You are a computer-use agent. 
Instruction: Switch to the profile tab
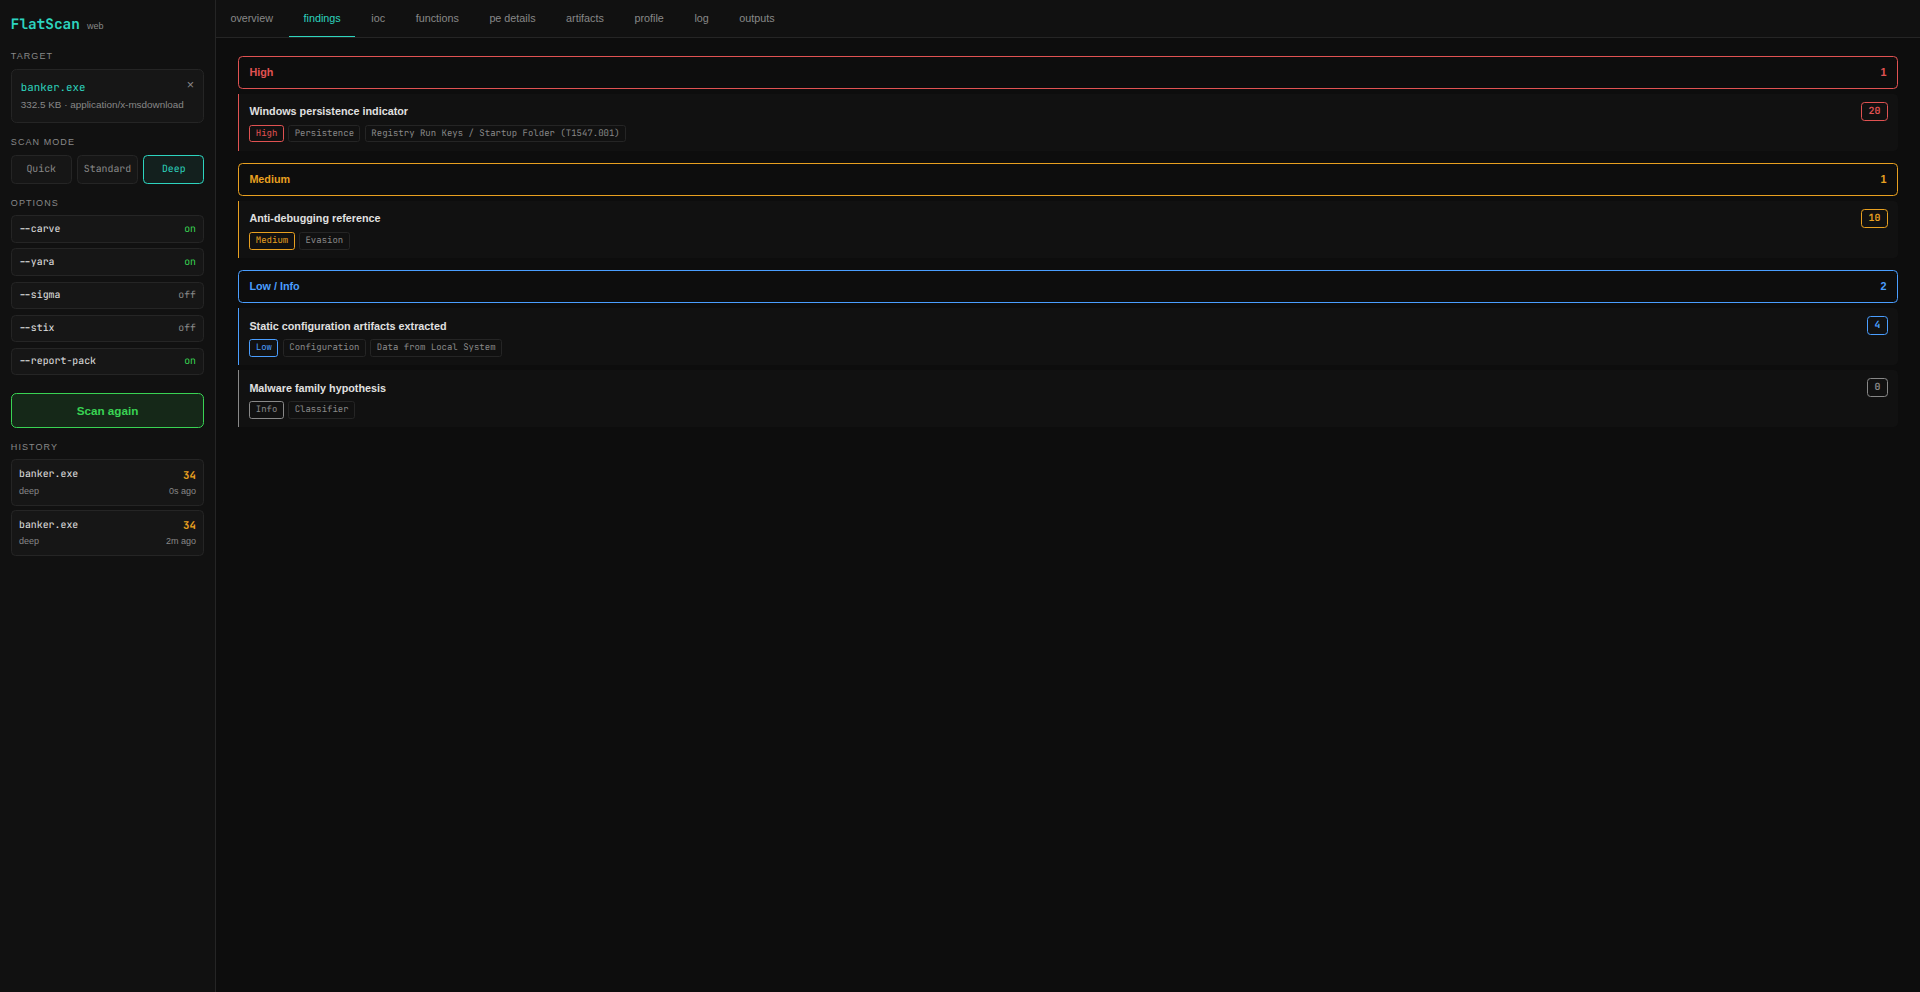[649, 19]
